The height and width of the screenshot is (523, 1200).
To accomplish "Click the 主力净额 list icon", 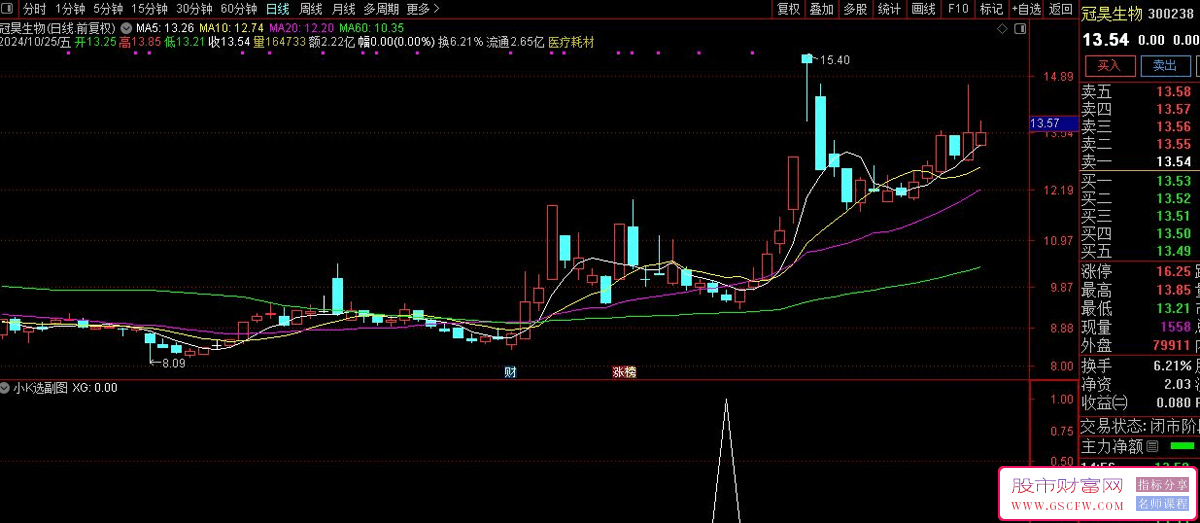I will (1152, 446).
